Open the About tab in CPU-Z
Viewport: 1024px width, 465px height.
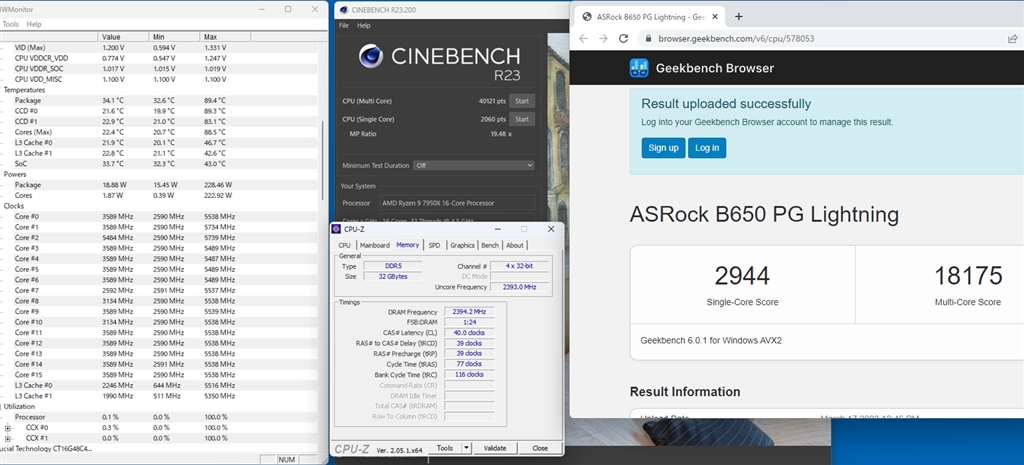tap(515, 245)
